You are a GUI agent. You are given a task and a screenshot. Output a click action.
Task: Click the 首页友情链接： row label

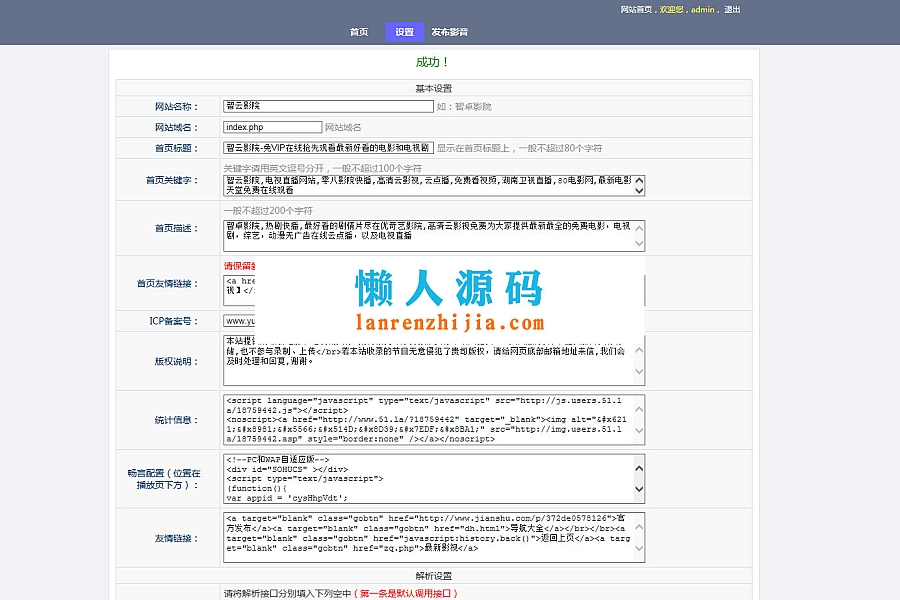[167, 284]
